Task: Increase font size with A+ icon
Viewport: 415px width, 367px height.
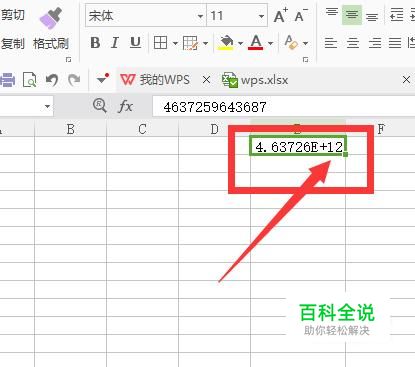Action: tap(281, 15)
